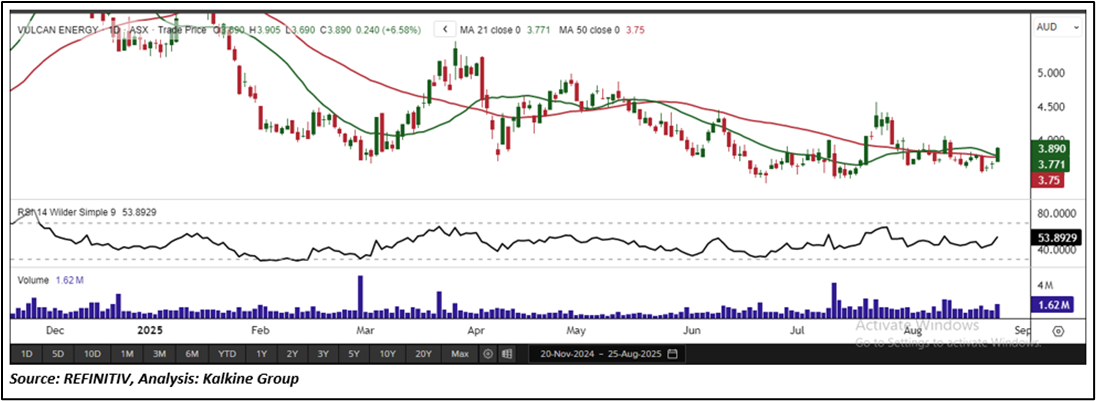This screenshot has width=1096, height=401.
Task: Click the 2025 label on time axis
Action: coord(148,328)
